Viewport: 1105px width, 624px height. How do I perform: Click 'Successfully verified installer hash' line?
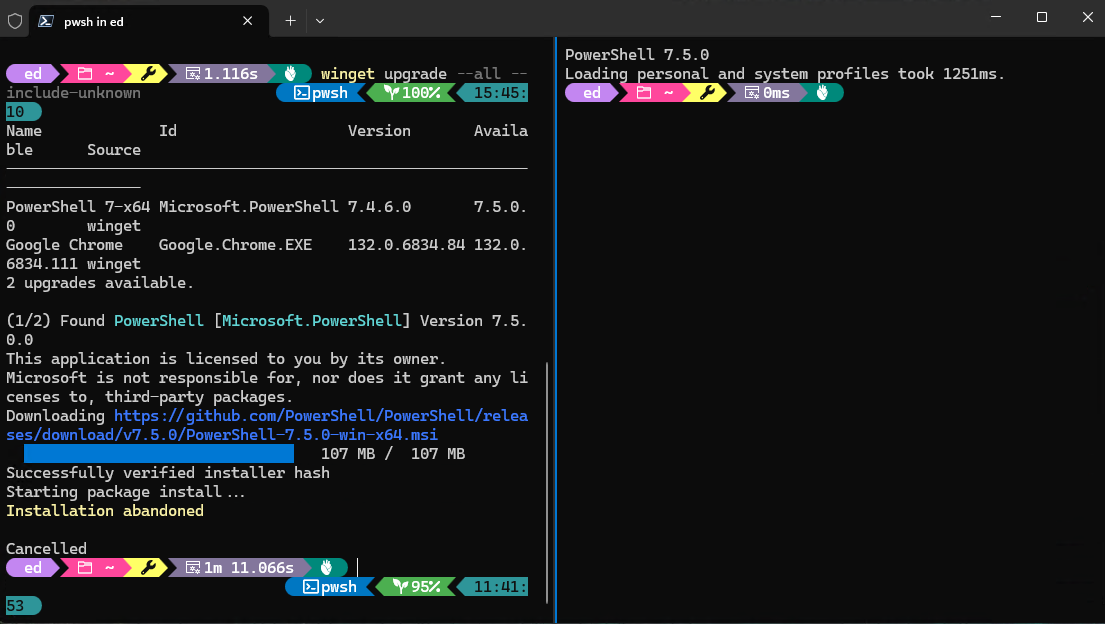tap(168, 472)
